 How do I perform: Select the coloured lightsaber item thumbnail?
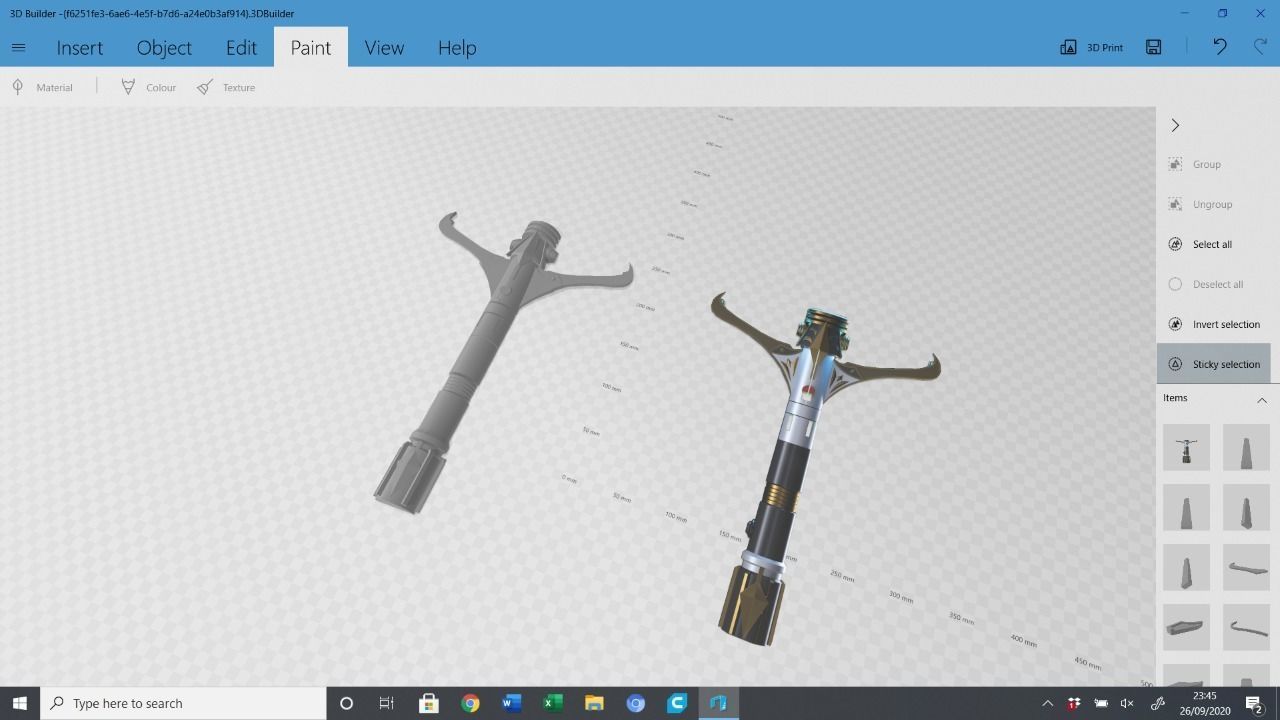click(x=1186, y=447)
